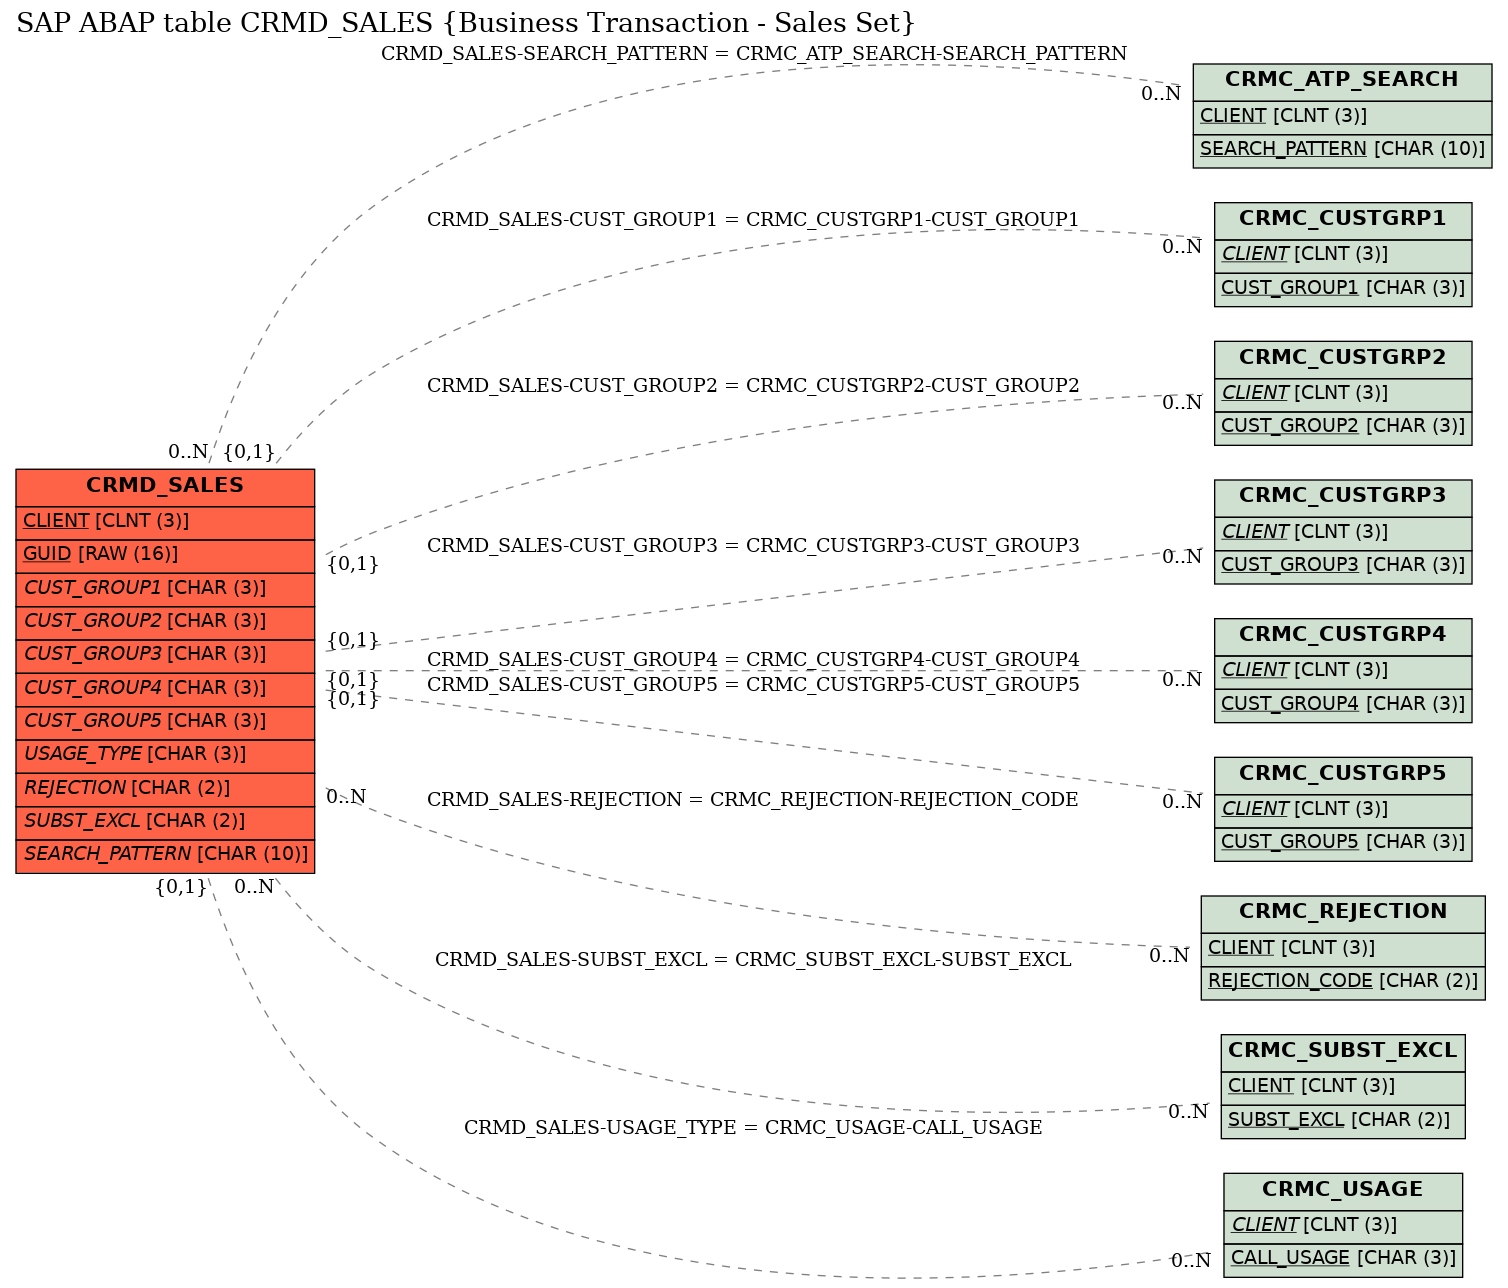The width and height of the screenshot is (1508, 1288).
Task: Click CLIENT field in CRMC_ATP_SEARCH
Action: click(x=1342, y=116)
